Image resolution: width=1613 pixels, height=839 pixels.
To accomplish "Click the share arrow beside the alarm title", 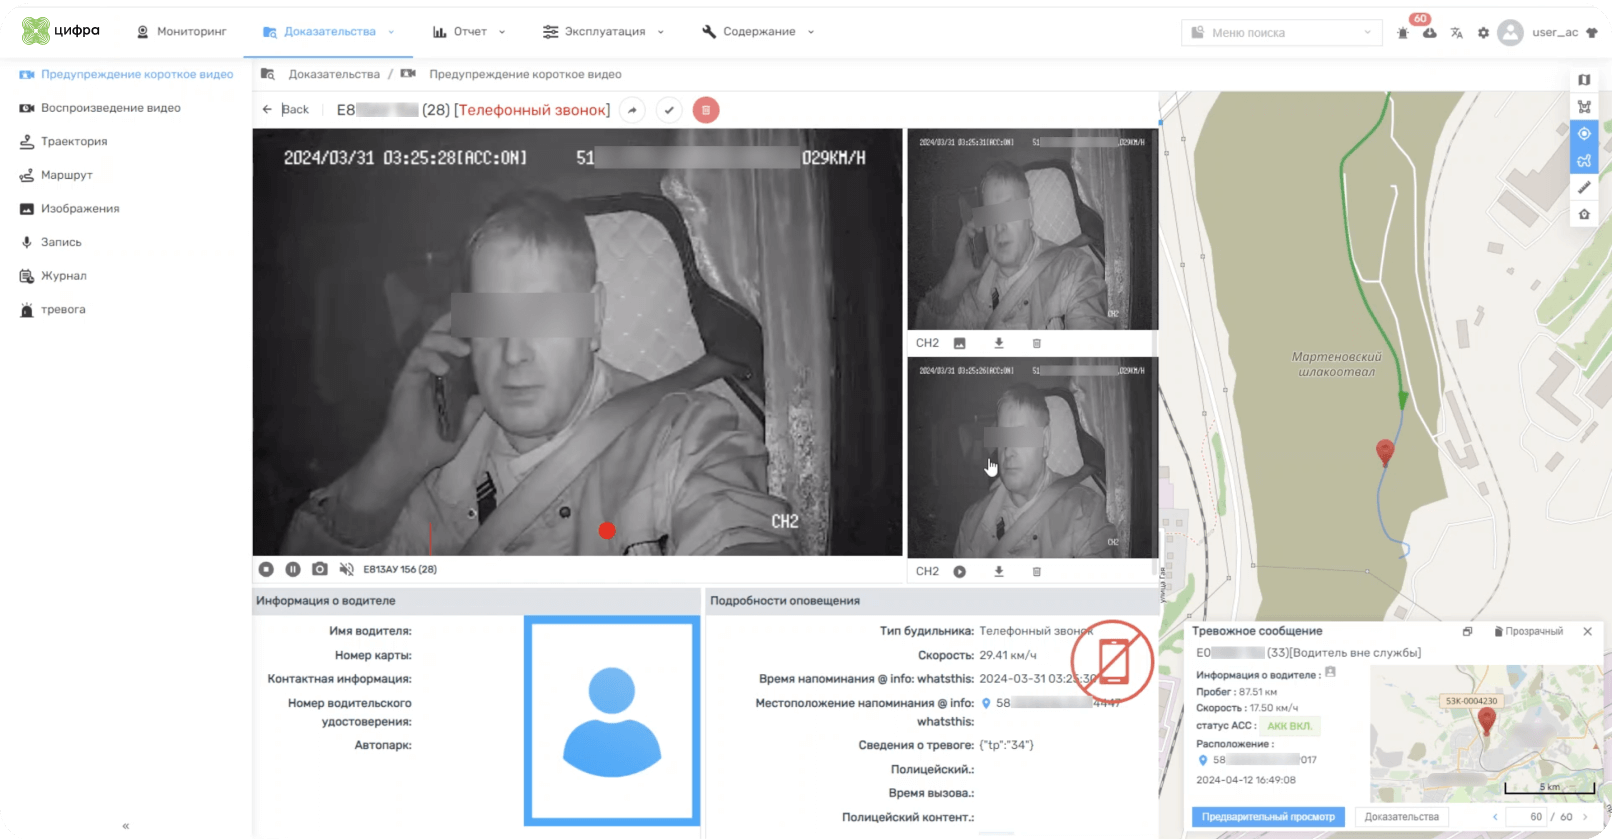I will [x=632, y=110].
